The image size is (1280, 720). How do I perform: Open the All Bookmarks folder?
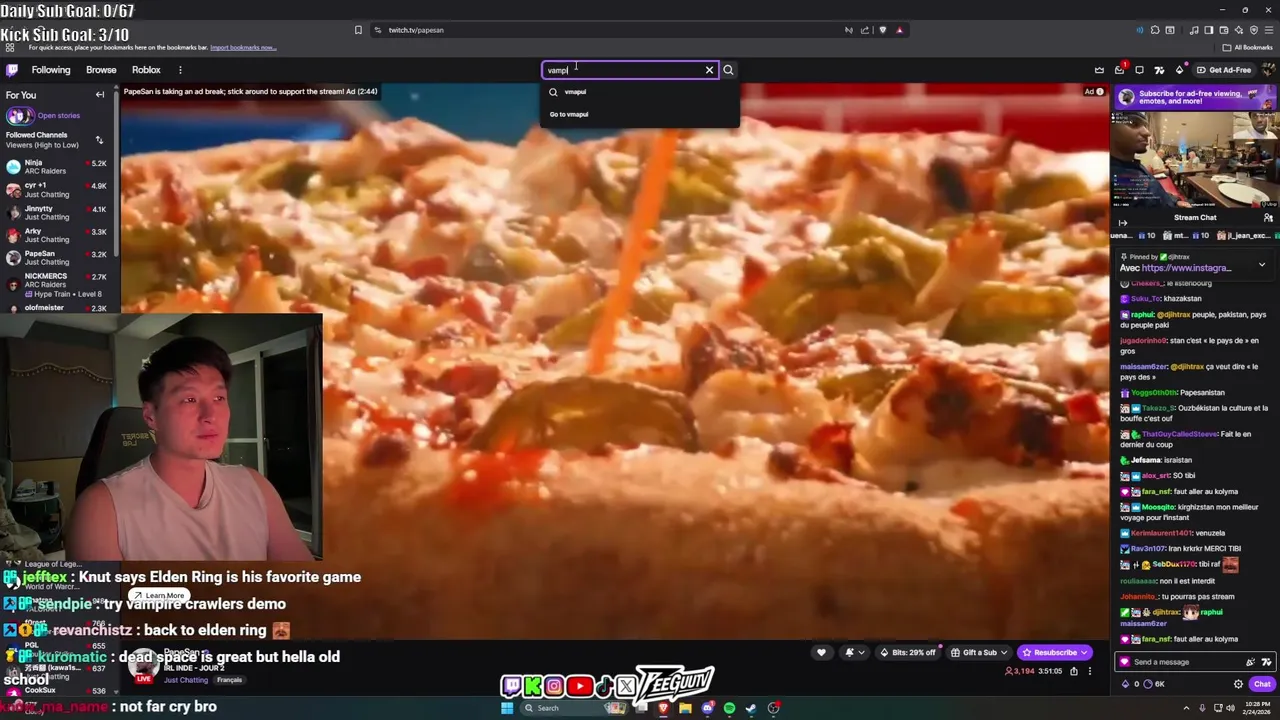tap(1248, 47)
